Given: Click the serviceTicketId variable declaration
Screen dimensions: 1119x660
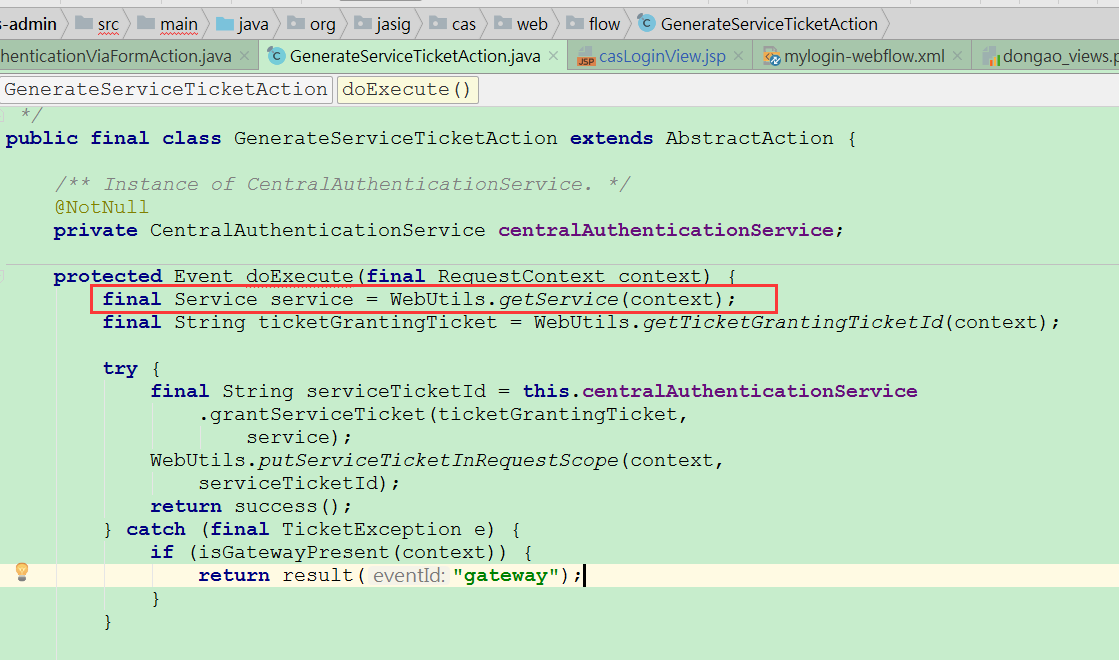Looking at the screenshot, I should (x=396, y=392).
